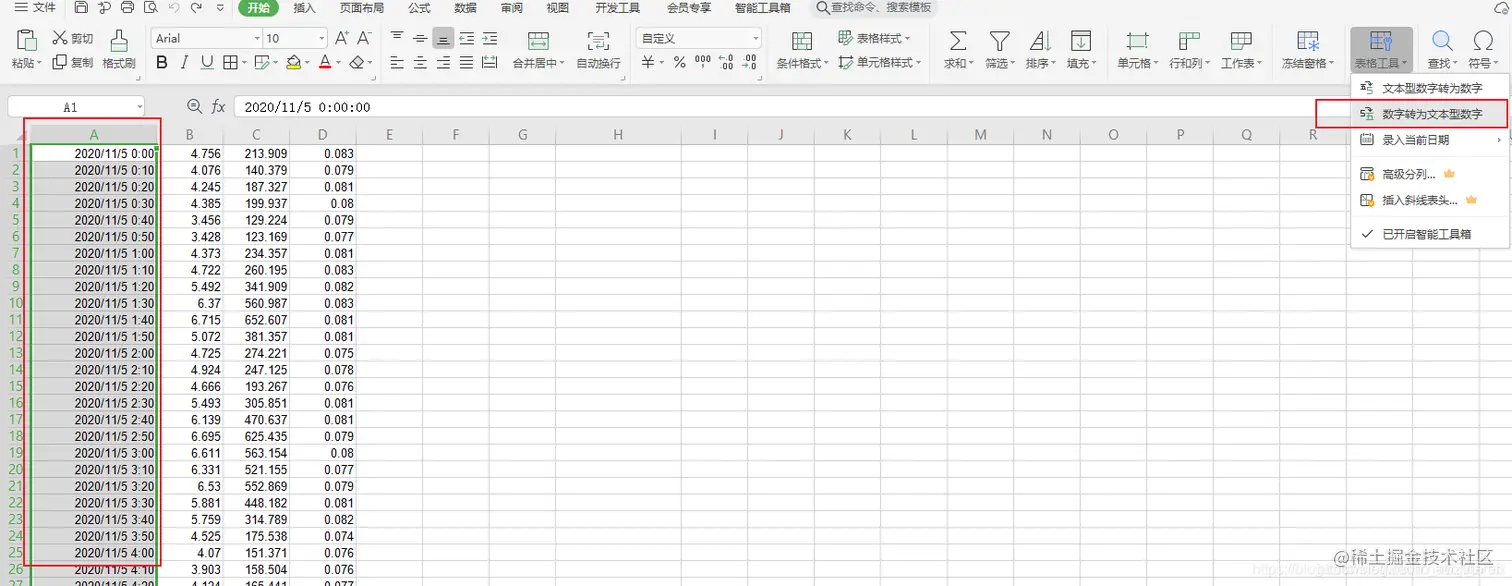
Task: Toggle align text left
Action: coord(396,62)
